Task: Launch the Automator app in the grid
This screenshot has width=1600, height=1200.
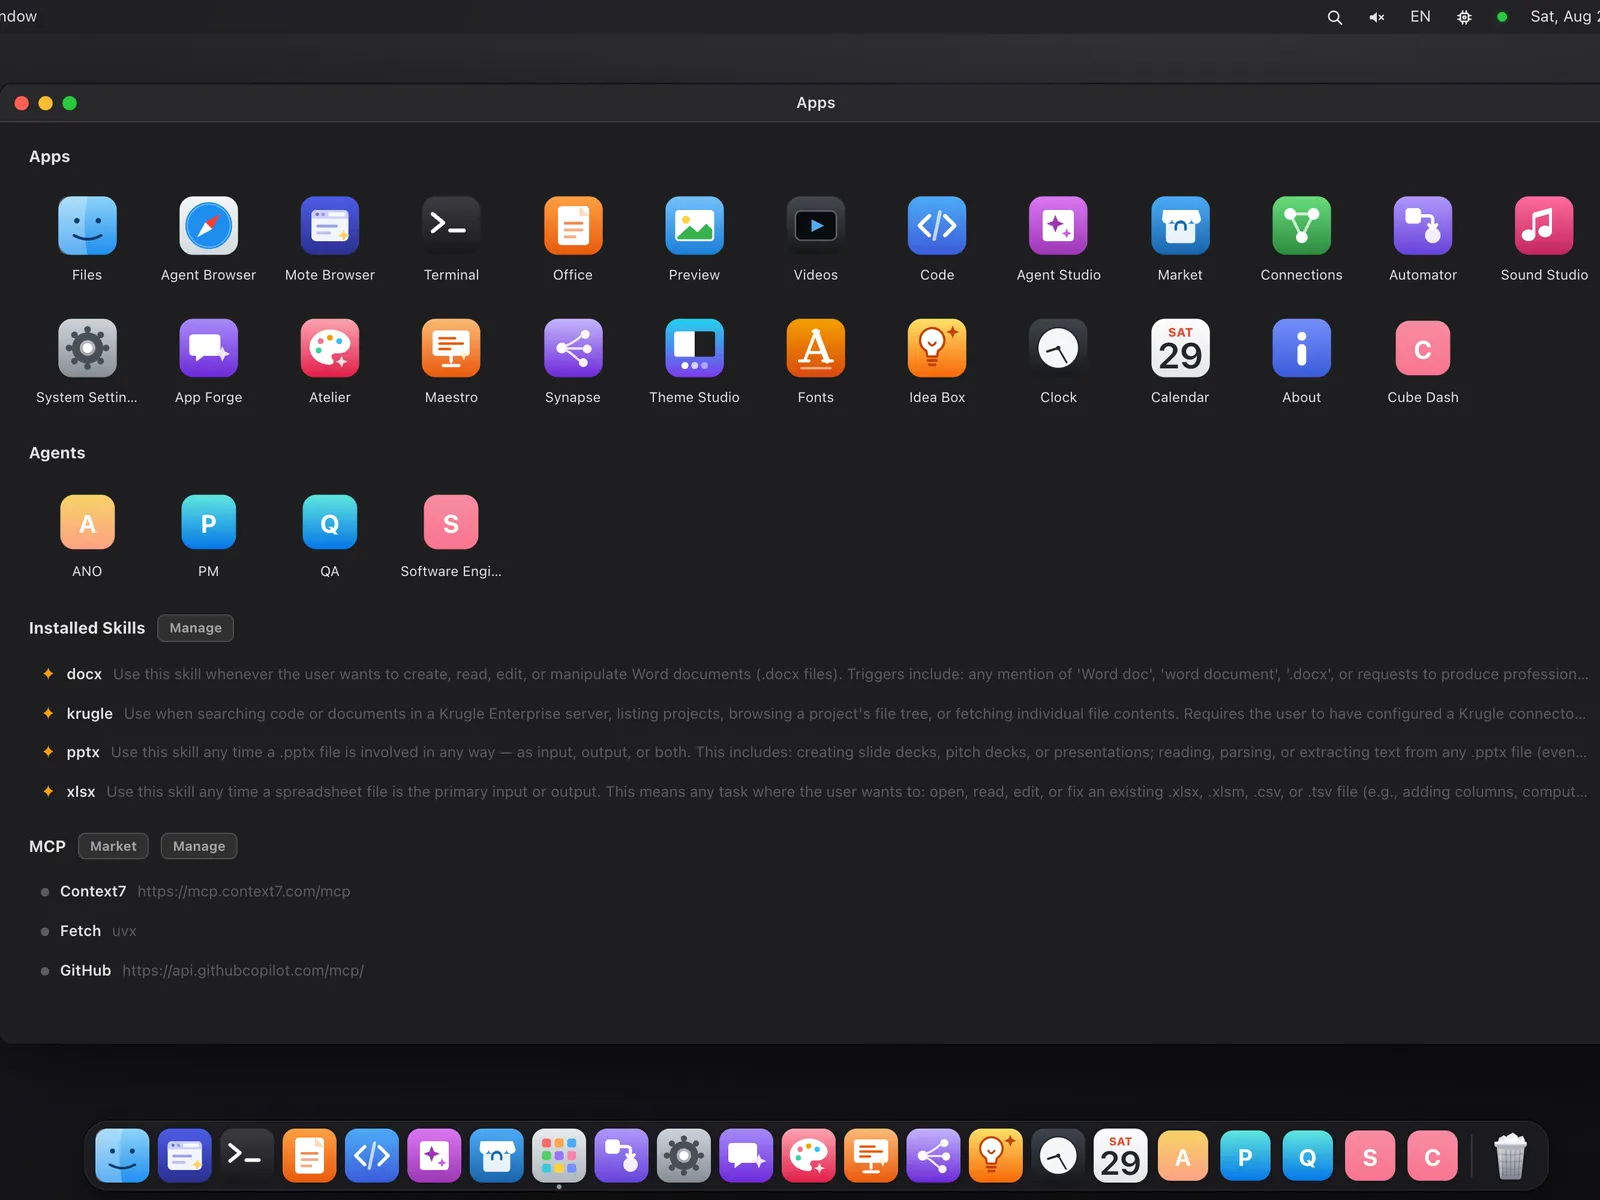Action: click(x=1423, y=226)
